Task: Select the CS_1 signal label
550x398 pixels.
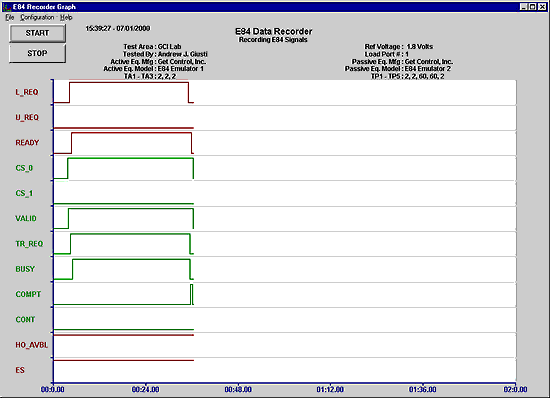Action: tap(24, 193)
